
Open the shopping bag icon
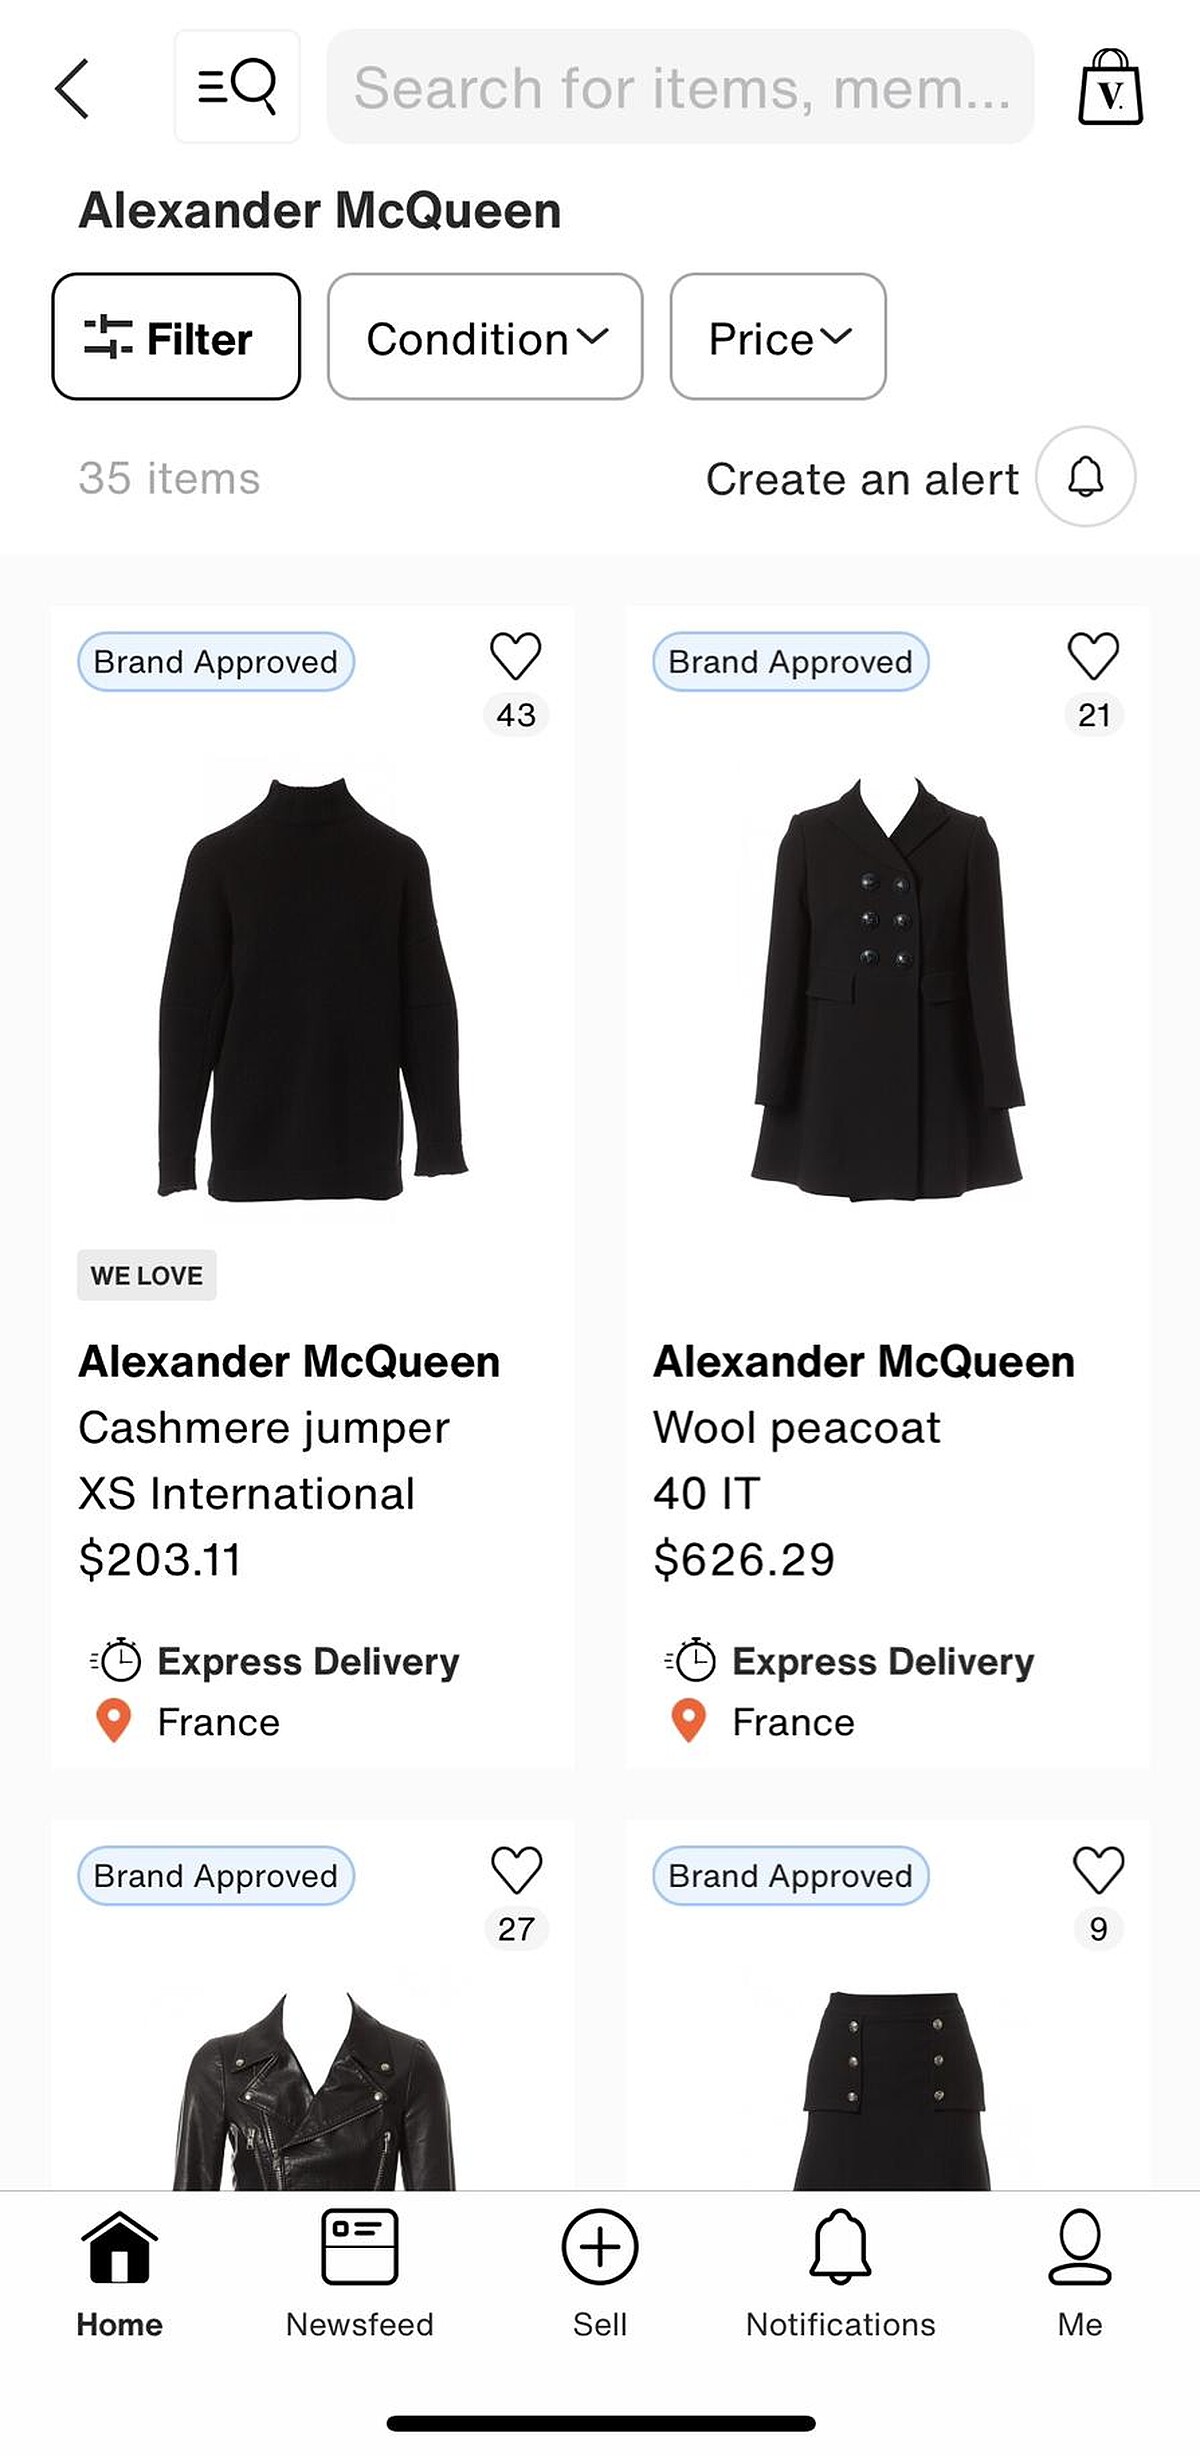[1110, 88]
